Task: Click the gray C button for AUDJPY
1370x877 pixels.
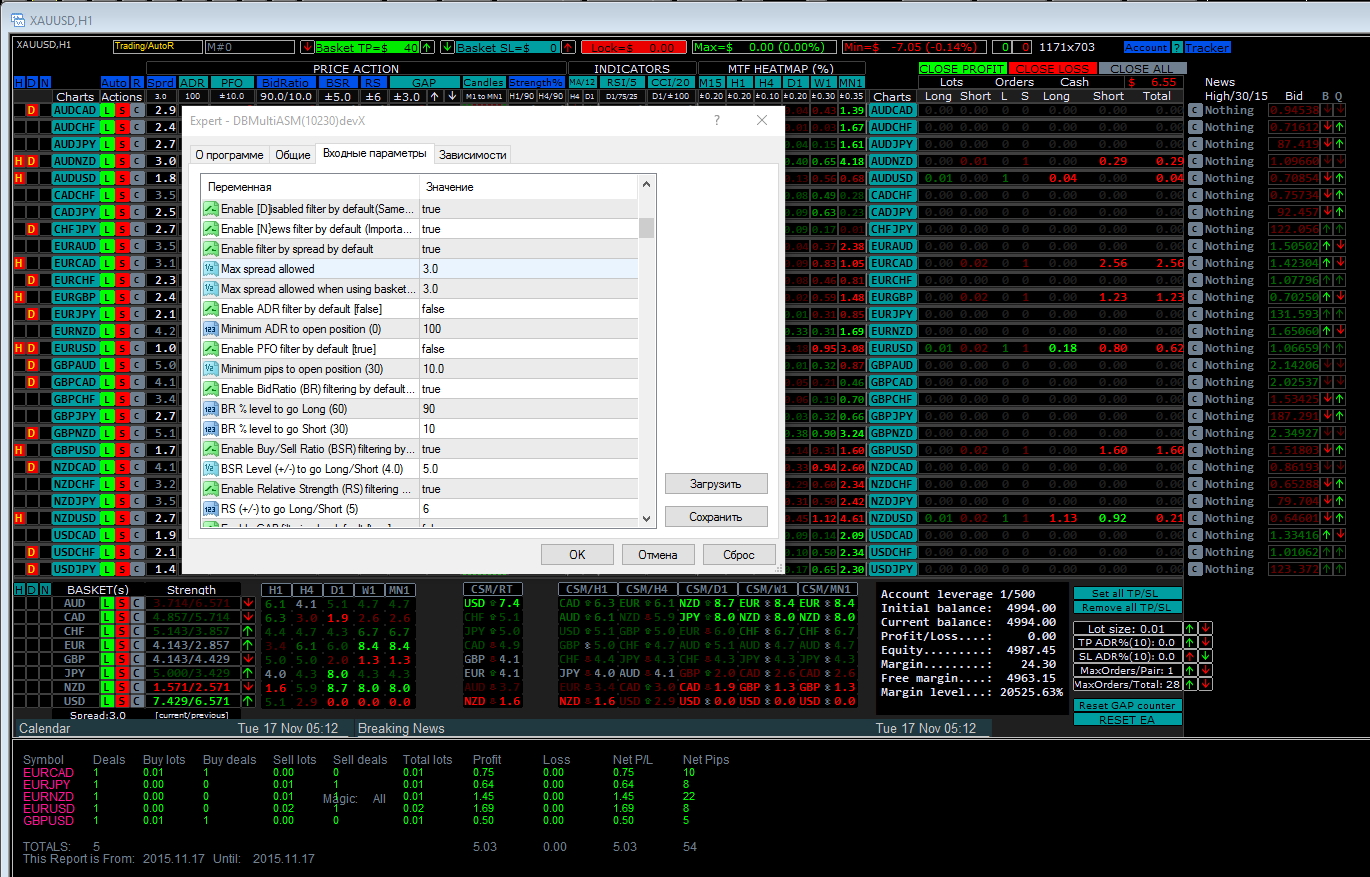Action: [x=138, y=144]
